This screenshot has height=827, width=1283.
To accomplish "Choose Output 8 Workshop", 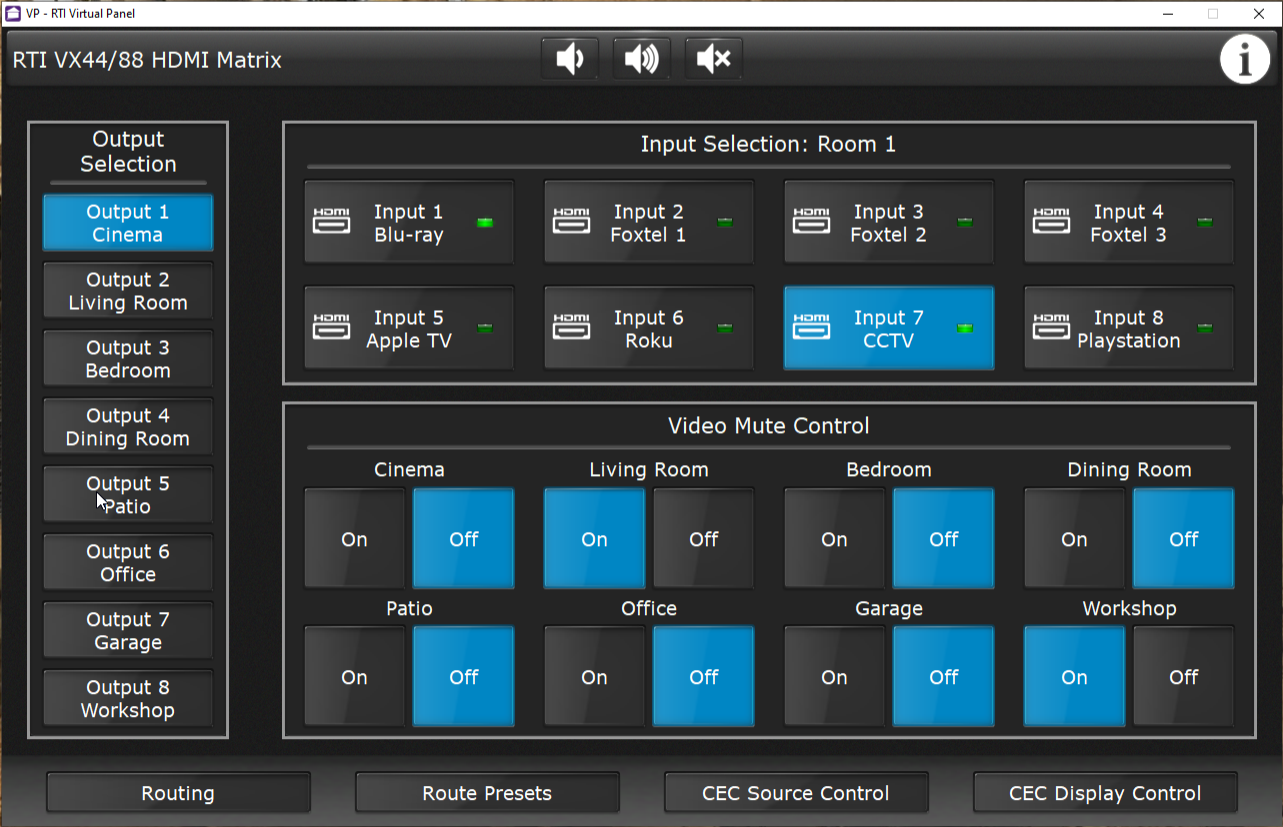I will tap(128, 699).
